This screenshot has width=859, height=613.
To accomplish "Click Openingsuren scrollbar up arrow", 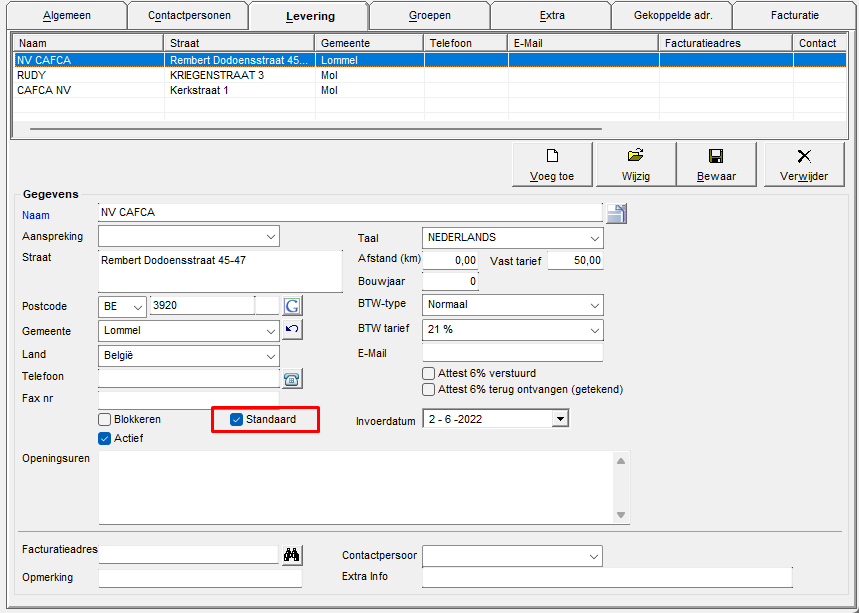I will 621,461.
